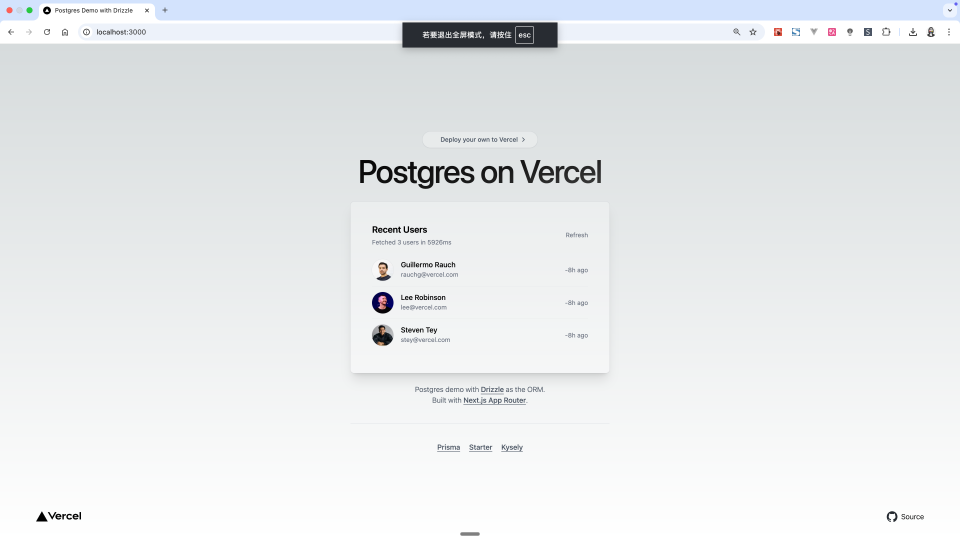Click the Refresh button in Recent Users
This screenshot has height=540, width=960.
pyautogui.click(x=577, y=235)
